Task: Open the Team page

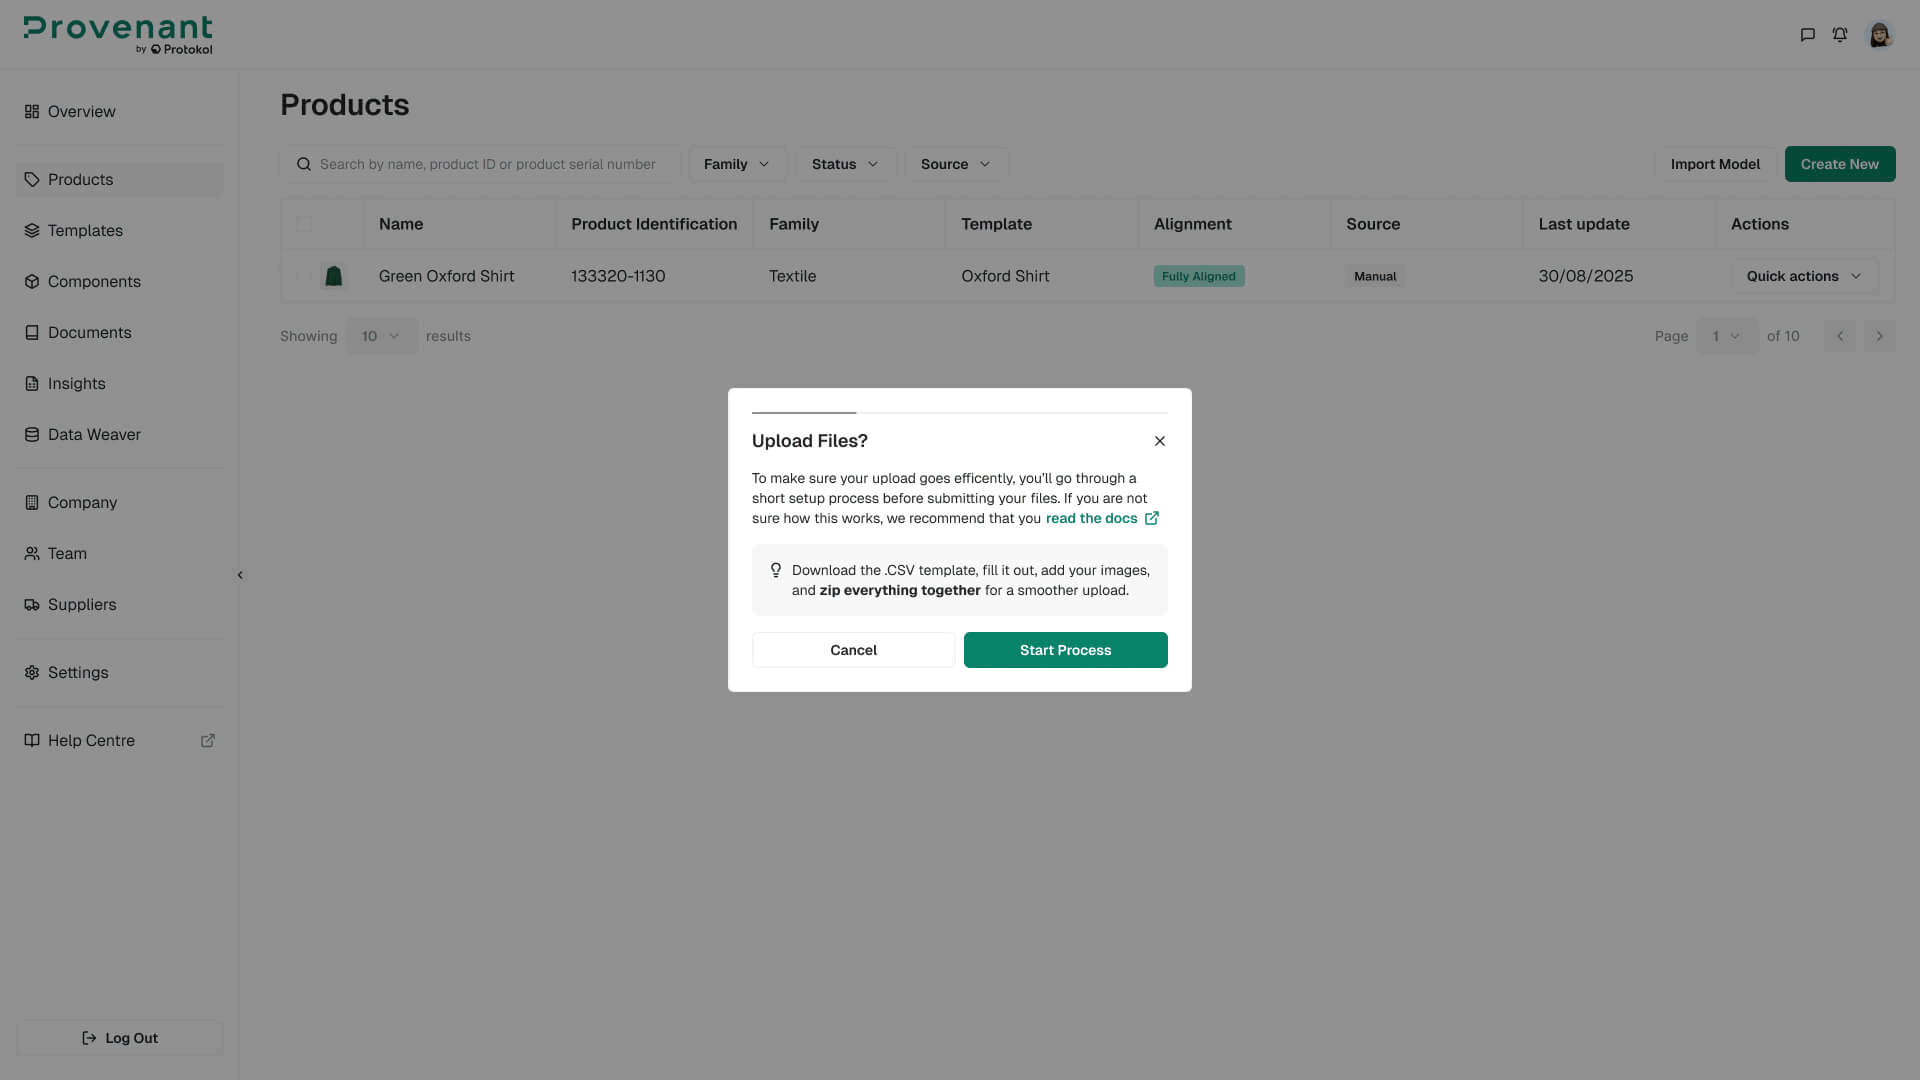Action: (120, 554)
